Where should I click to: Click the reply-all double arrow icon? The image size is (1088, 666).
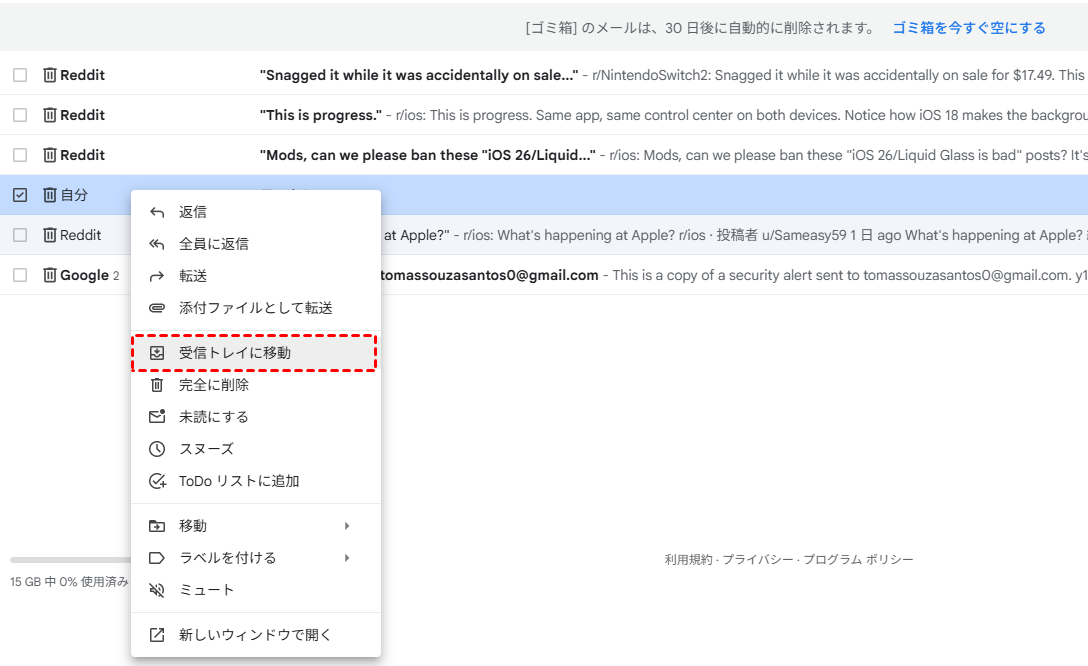tap(157, 244)
